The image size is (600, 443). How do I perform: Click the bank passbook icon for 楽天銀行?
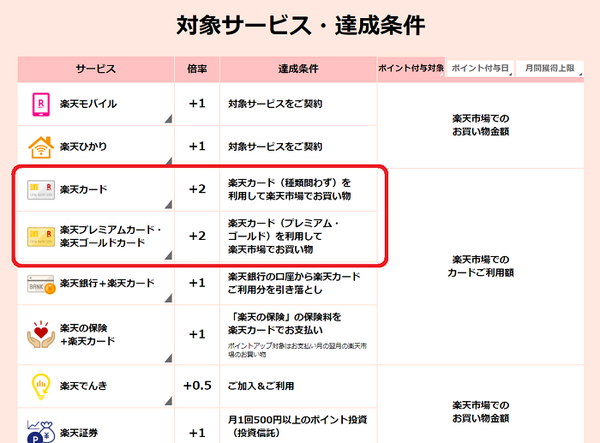click(x=41, y=284)
